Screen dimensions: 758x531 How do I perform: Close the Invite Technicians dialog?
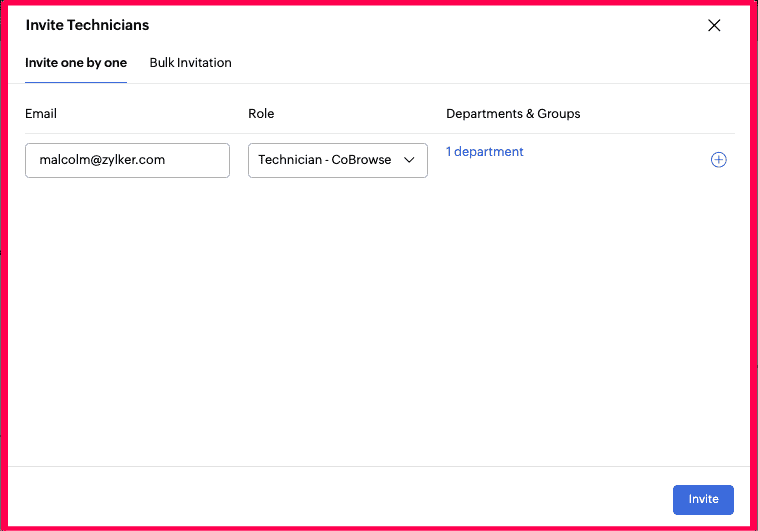click(714, 26)
